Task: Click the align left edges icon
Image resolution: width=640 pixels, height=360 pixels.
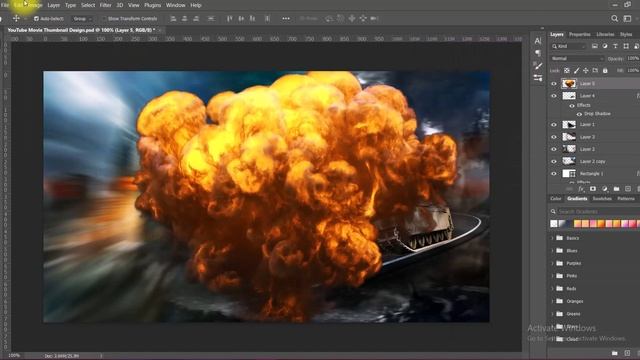Action: (173, 18)
